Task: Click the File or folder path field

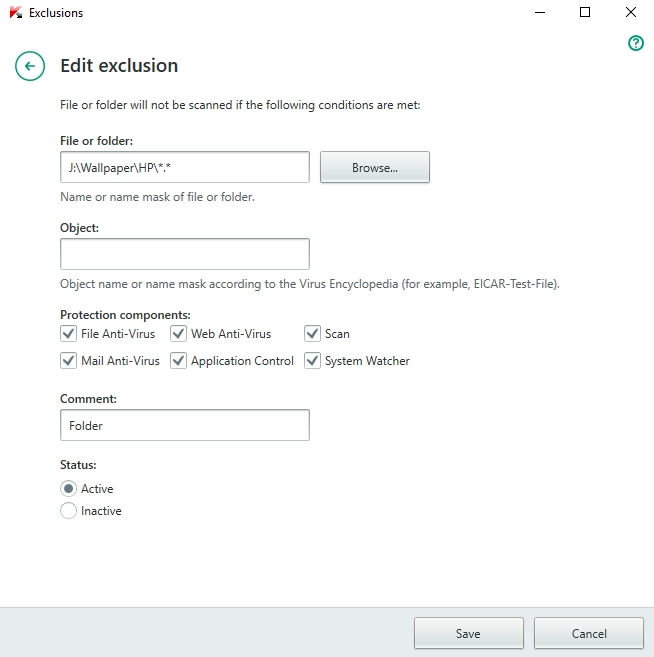Action: tap(185, 167)
